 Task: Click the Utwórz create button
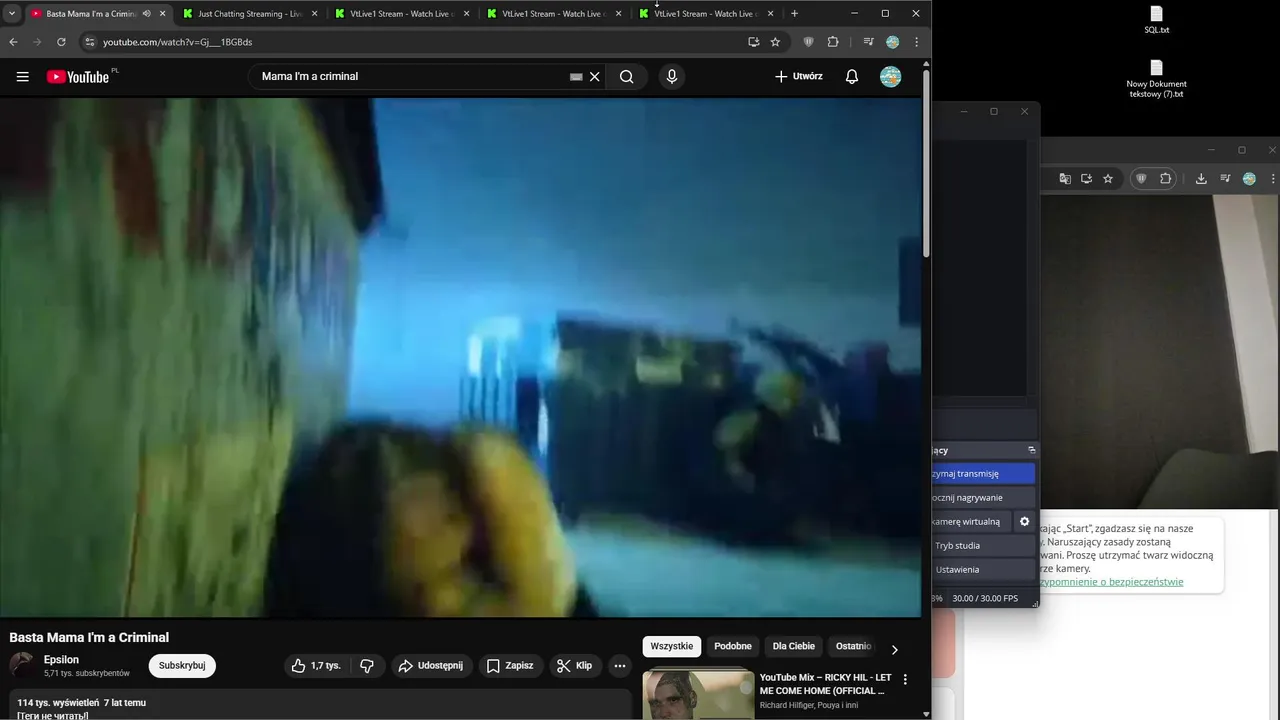click(x=798, y=77)
